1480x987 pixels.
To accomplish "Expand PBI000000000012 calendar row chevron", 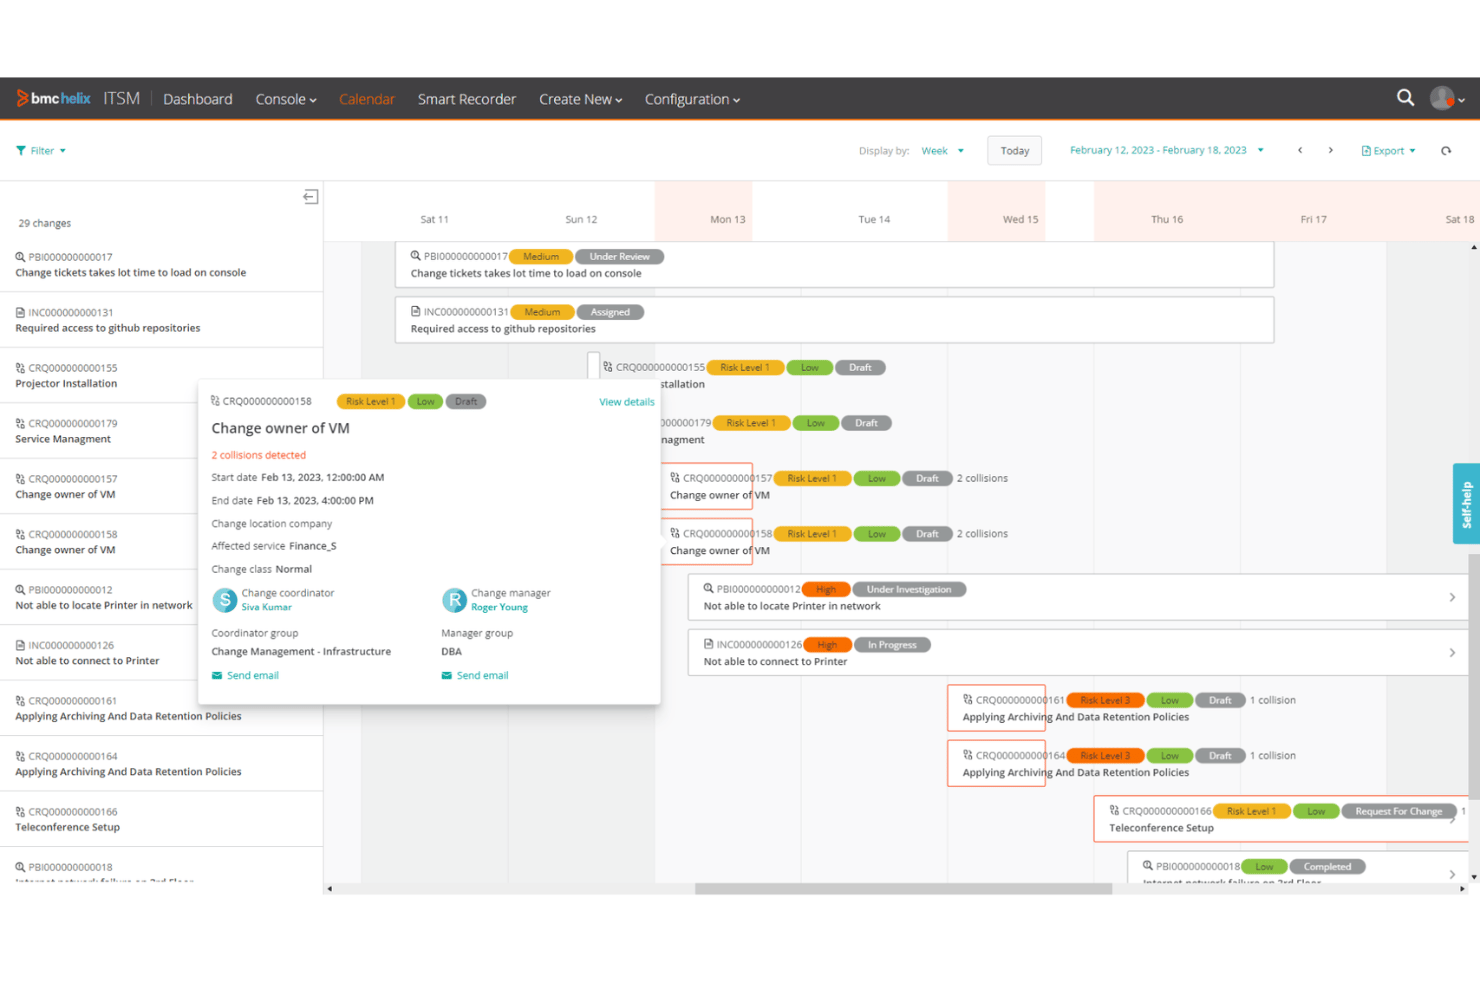I will (1452, 597).
